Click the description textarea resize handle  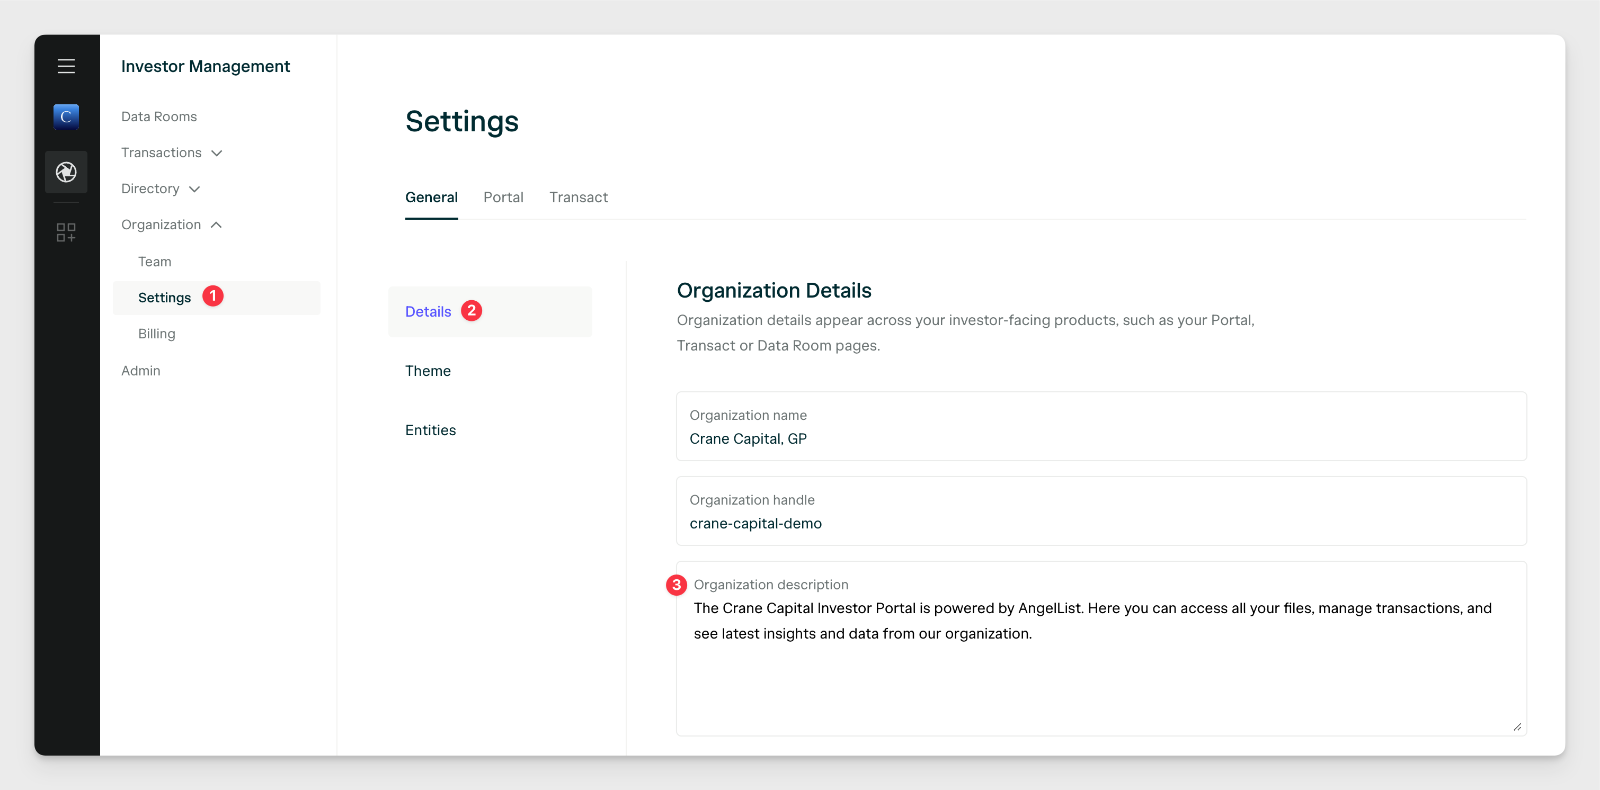(1517, 727)
